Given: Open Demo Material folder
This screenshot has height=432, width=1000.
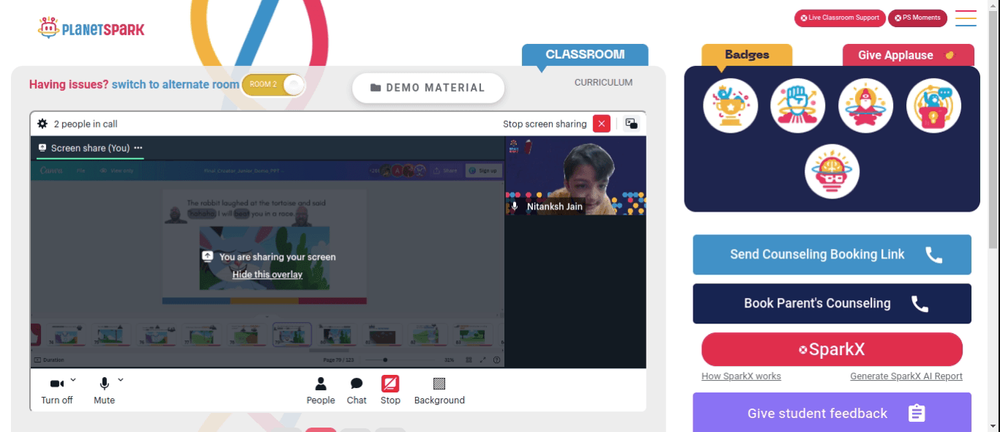Looking at the screenshot, I should pos(428,88).
